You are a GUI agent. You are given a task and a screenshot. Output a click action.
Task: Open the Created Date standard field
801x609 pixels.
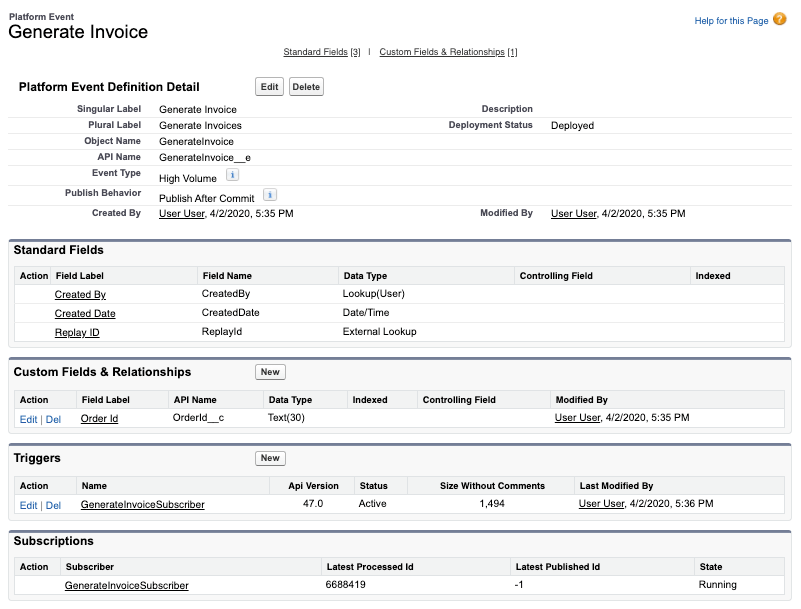(85, 314)
